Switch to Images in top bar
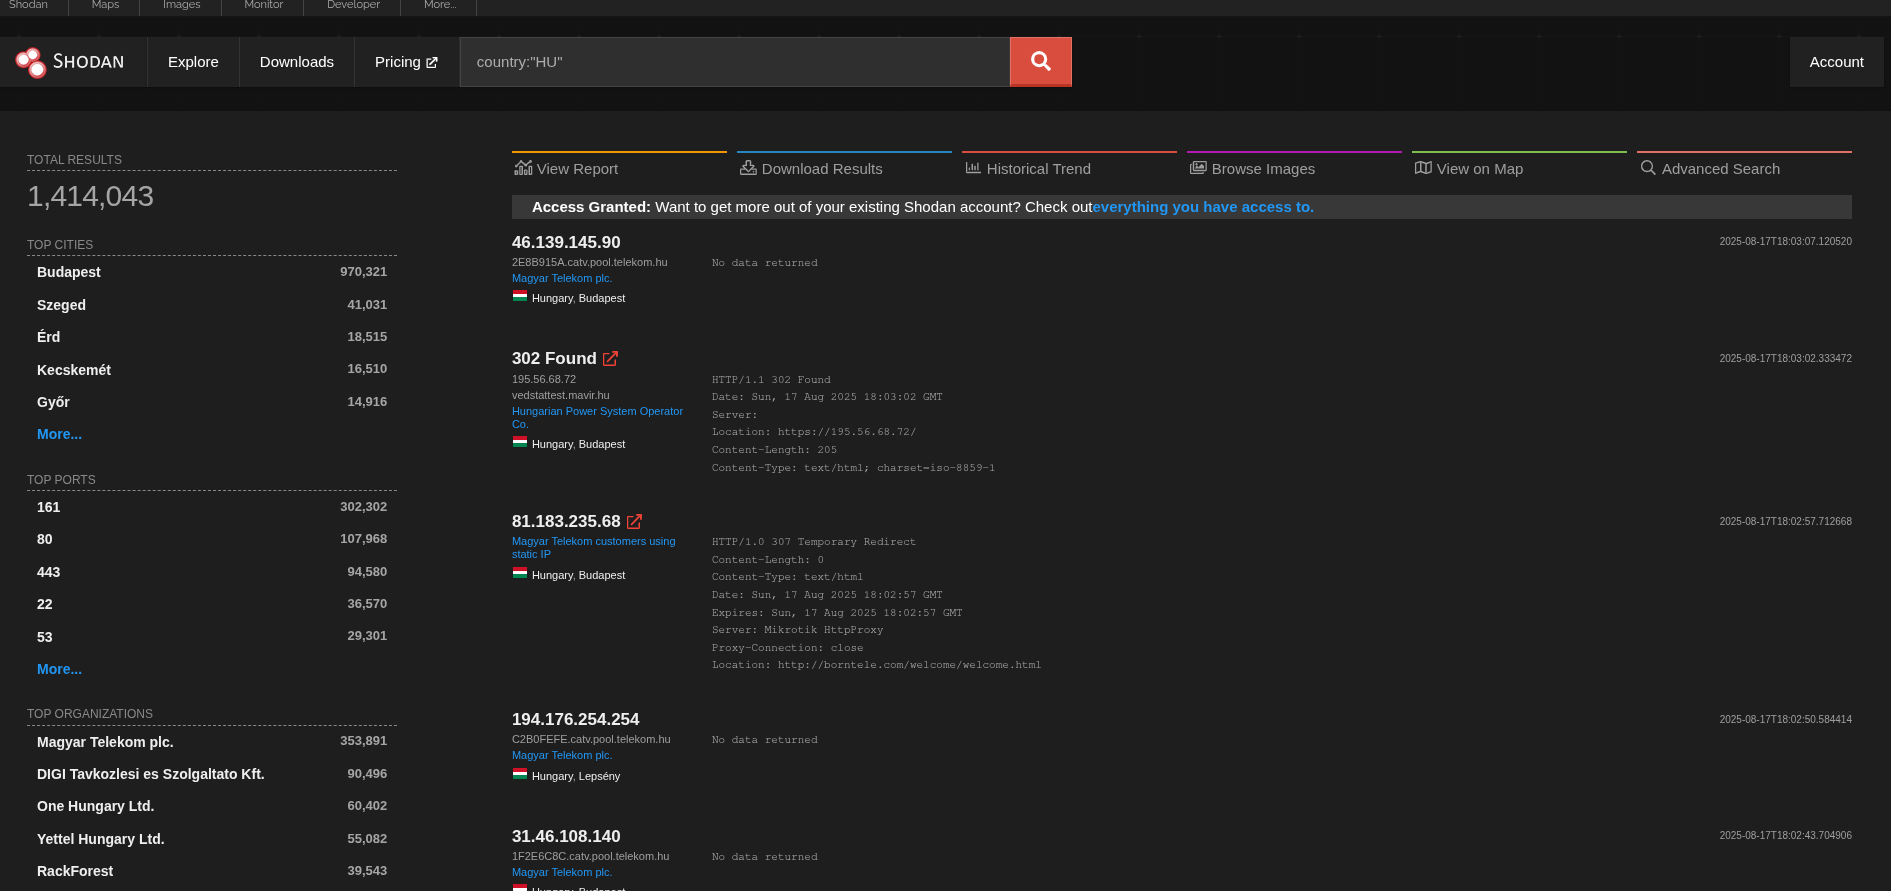 (x=181, y=5)
